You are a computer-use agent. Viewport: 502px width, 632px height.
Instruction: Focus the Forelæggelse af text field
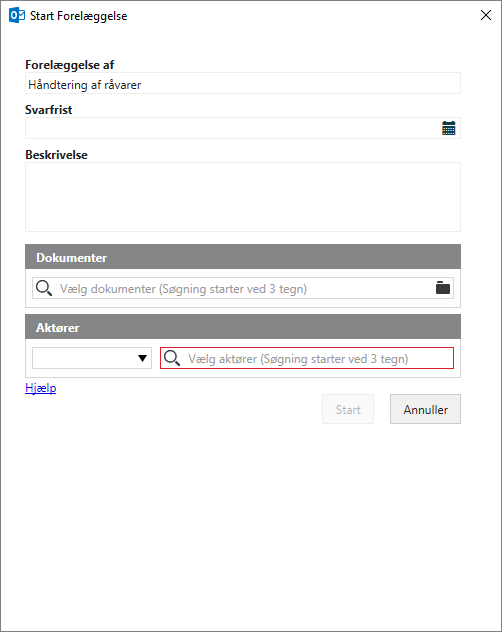click(243, 83)
